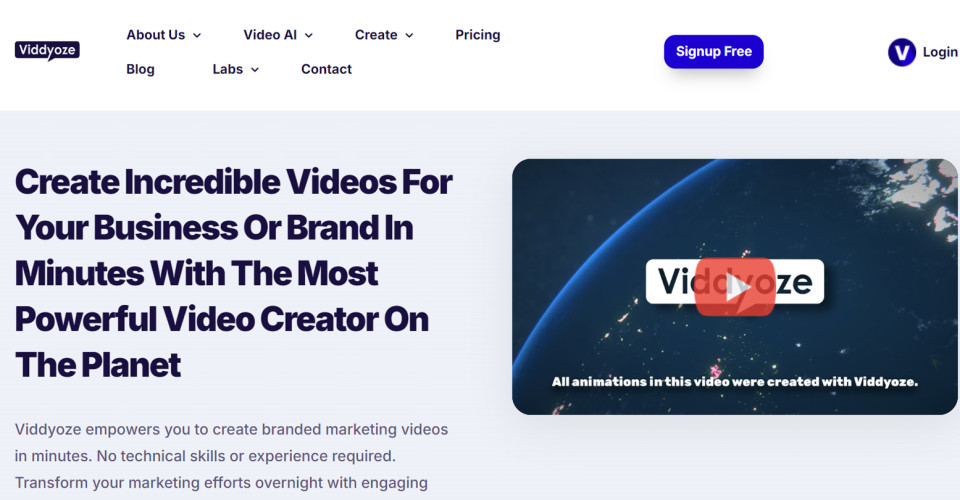Click the Signup Free button
Image resolution: width=960 pixels, height=500 pixels.
[714, 51]
